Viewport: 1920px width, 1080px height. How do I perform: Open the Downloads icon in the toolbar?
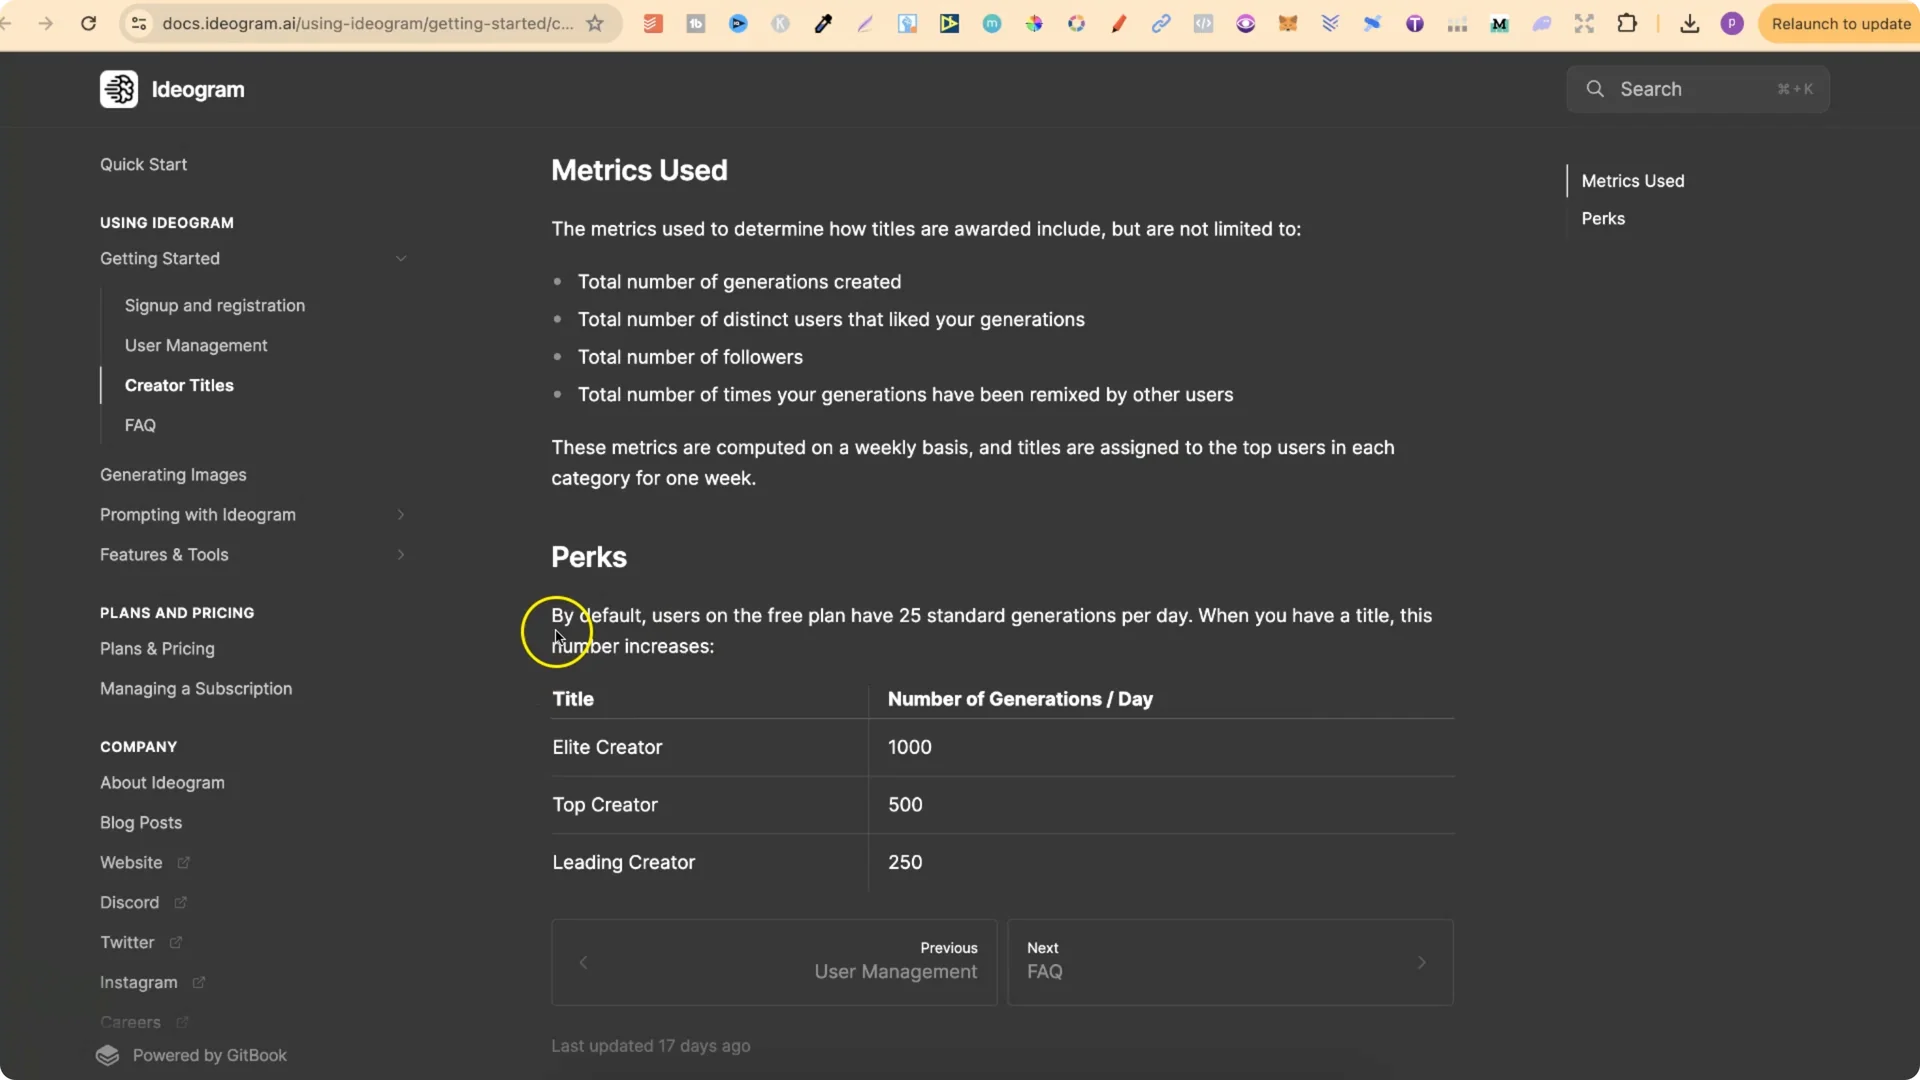click(x=1689, y=23)
